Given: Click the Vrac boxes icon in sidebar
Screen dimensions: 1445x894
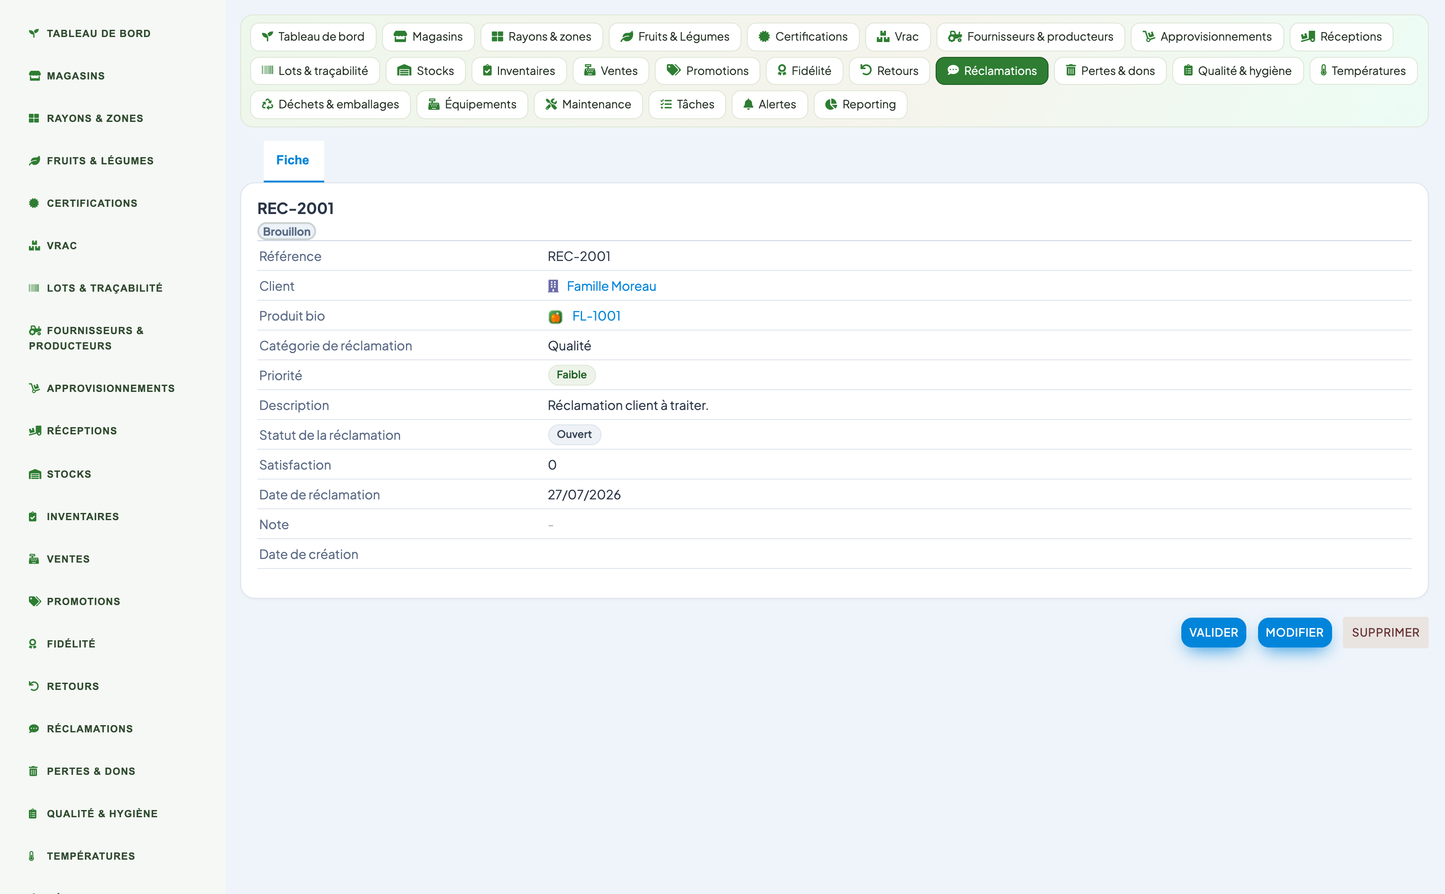Looking at the screenshot, I should (x=34, y=246).
